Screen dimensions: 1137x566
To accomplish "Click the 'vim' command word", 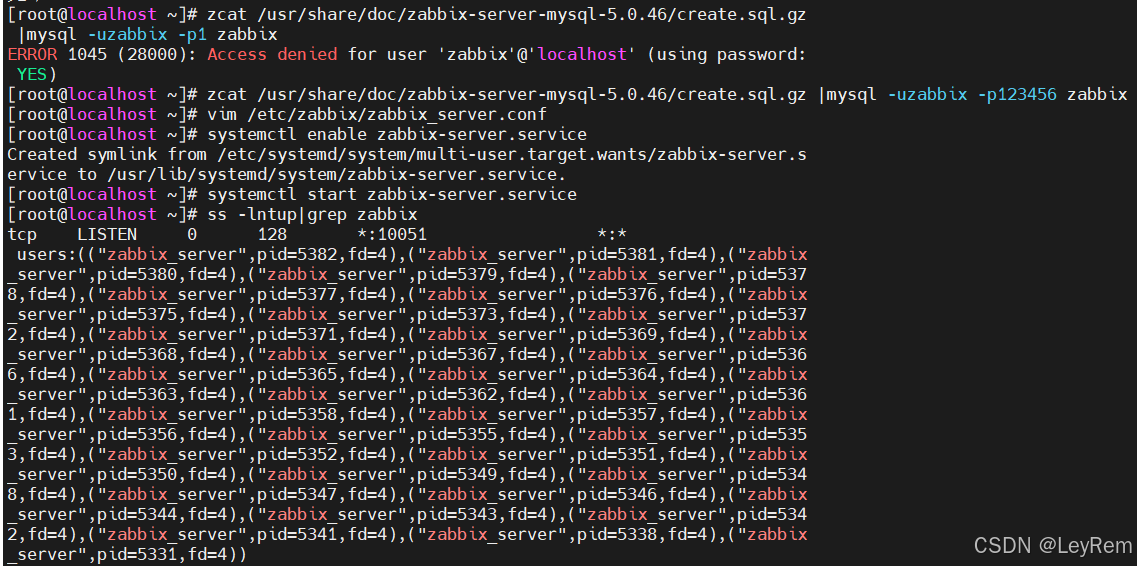I will [222, 115].
